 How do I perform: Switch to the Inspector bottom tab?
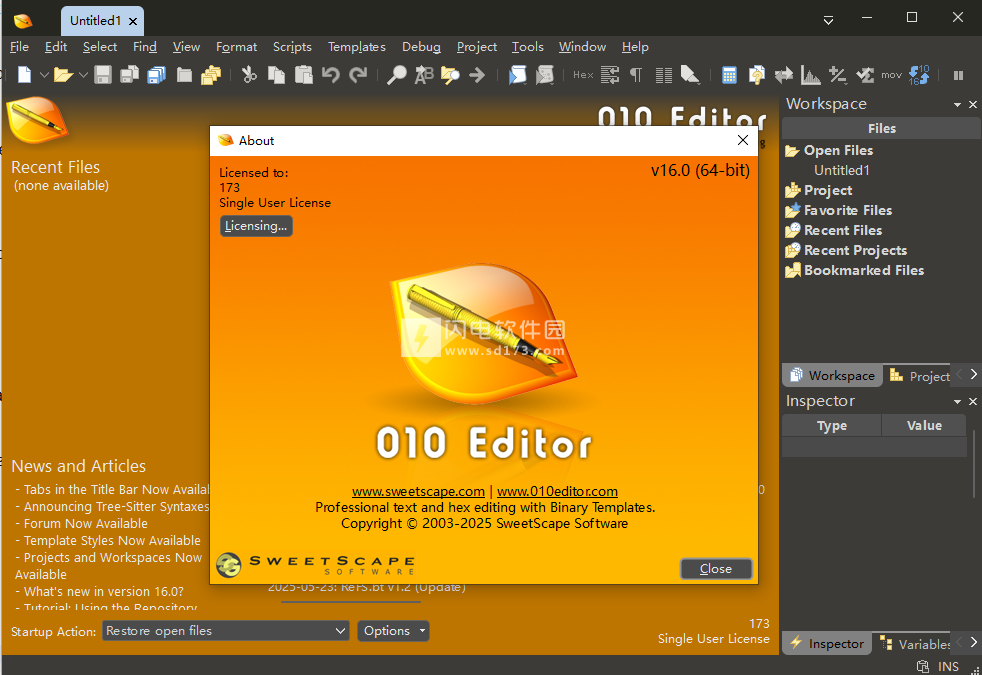point(827,643)
